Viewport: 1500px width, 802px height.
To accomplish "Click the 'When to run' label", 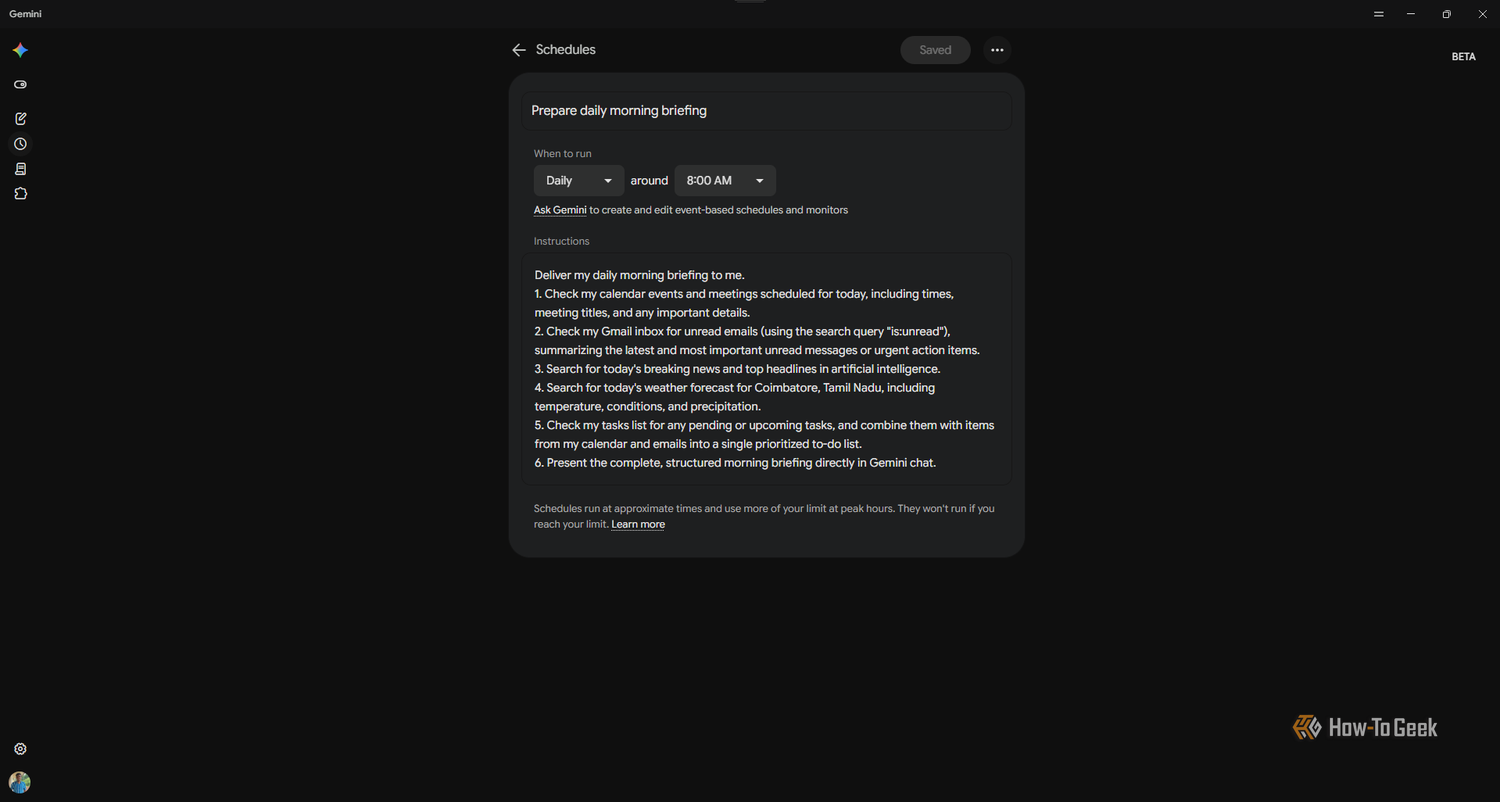I will [563, 154].
